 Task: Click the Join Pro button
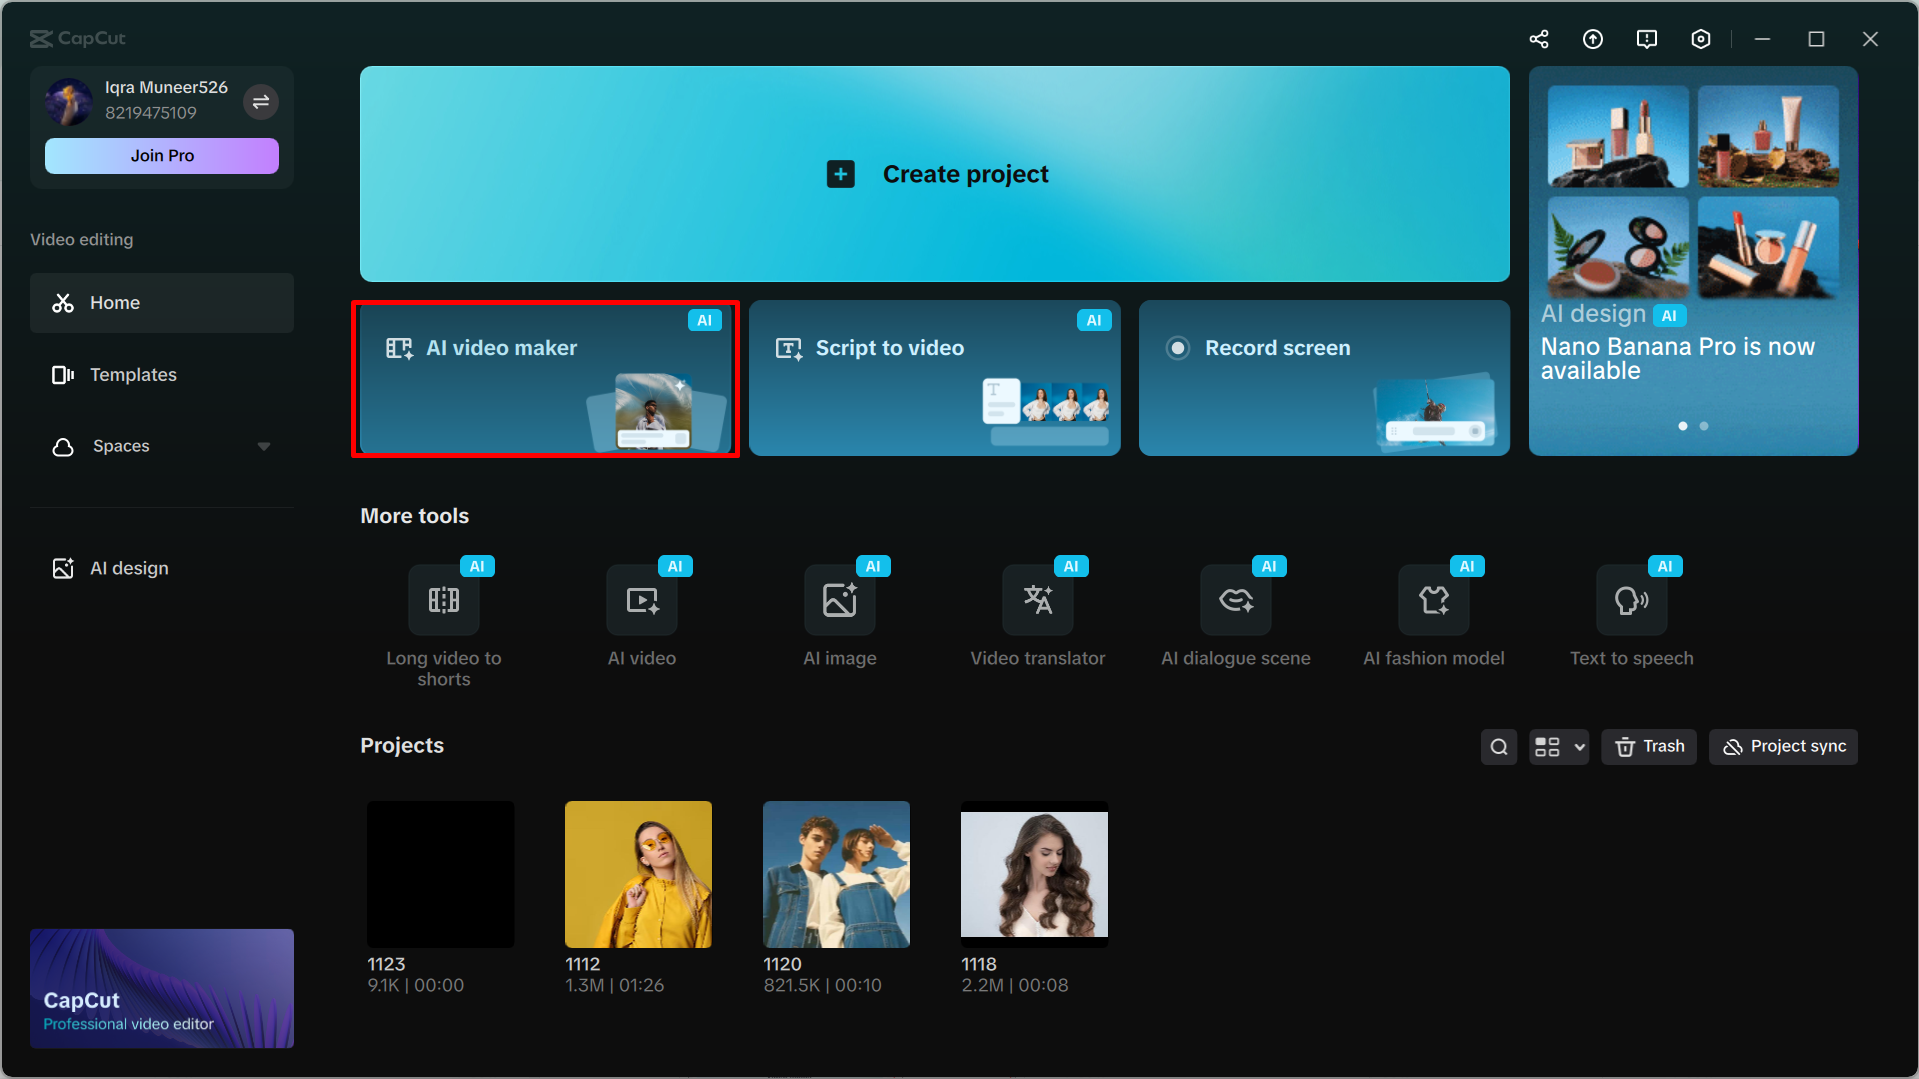click(161, 155)
